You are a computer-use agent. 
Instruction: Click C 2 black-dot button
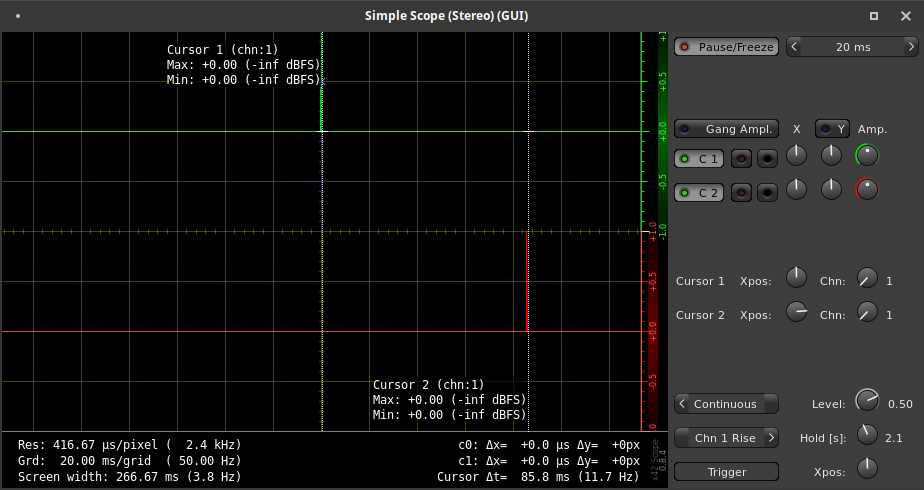pyautogui.click(x=767, y=193)
